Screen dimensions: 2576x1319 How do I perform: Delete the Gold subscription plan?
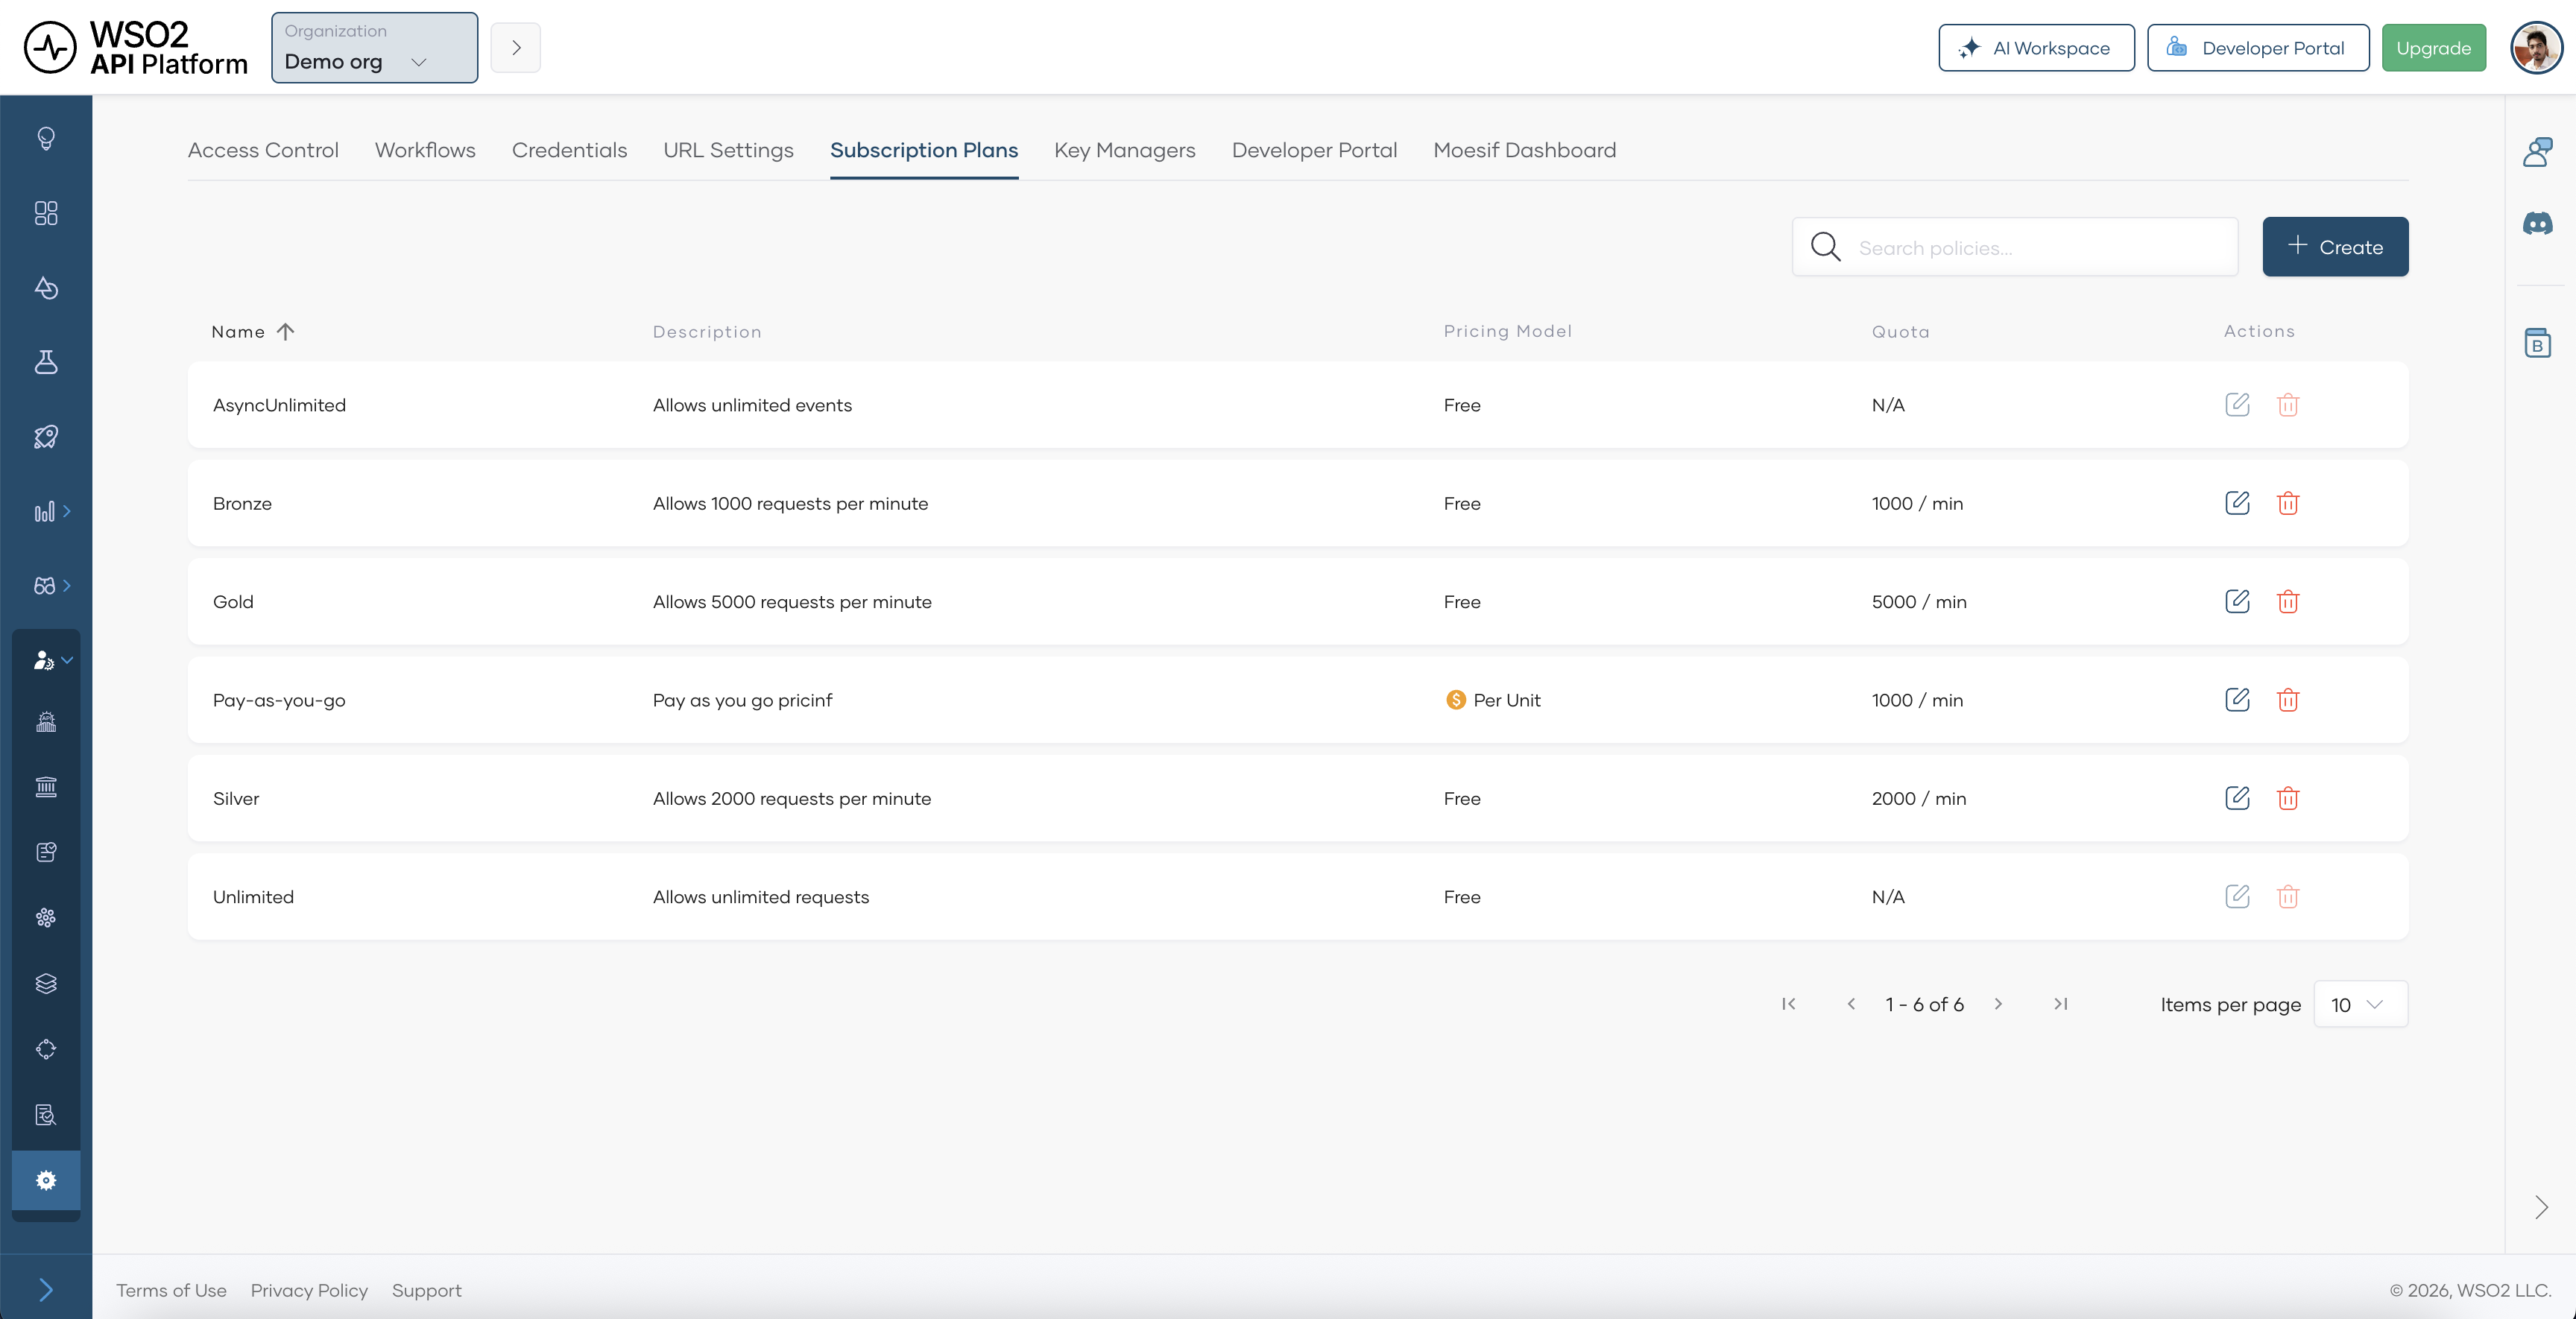pyautogui.click(x=2288, y=601)
